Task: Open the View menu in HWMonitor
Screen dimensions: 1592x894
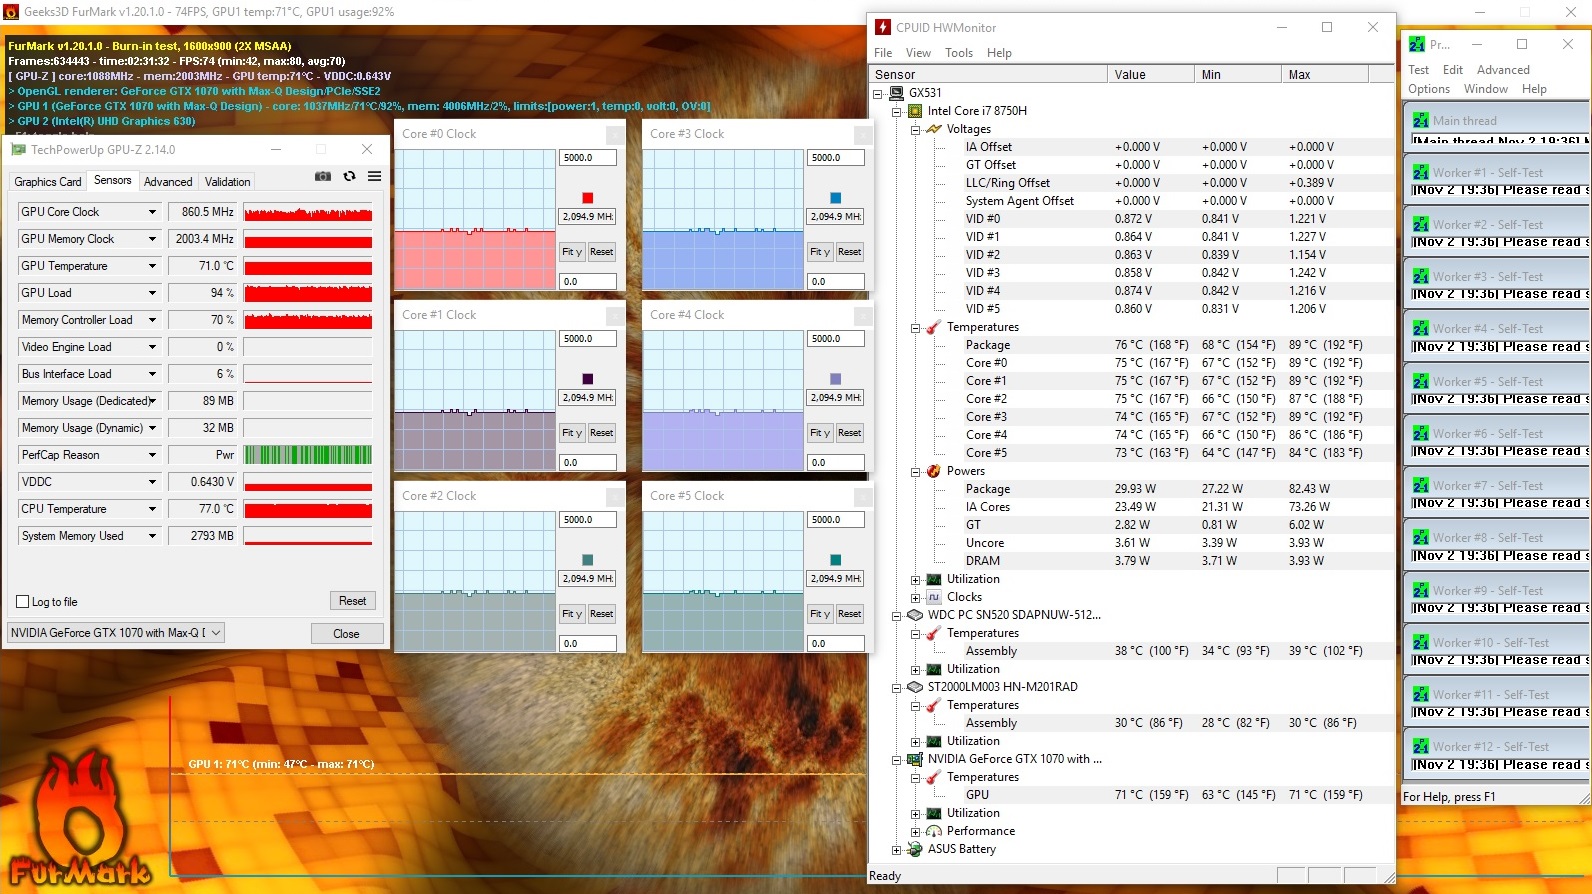Action: tap(918, 53)
